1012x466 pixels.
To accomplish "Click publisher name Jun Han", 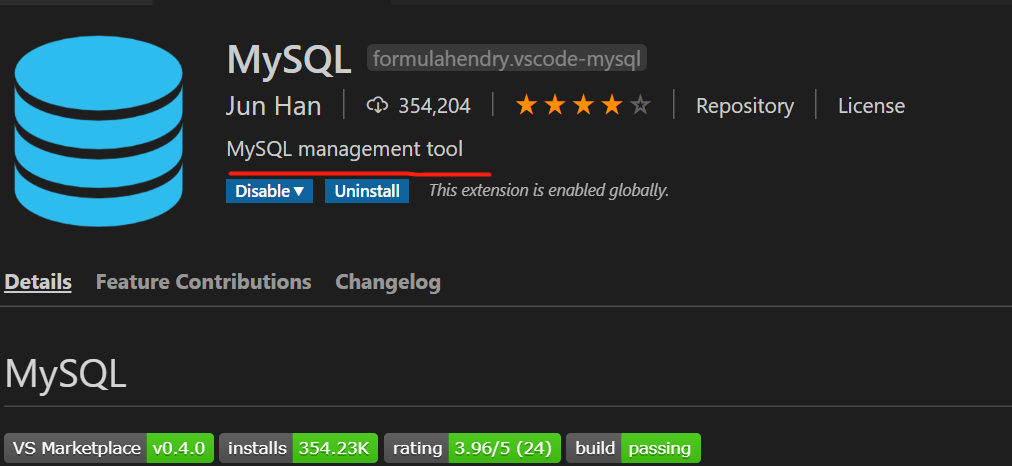I will click(274, 106).
